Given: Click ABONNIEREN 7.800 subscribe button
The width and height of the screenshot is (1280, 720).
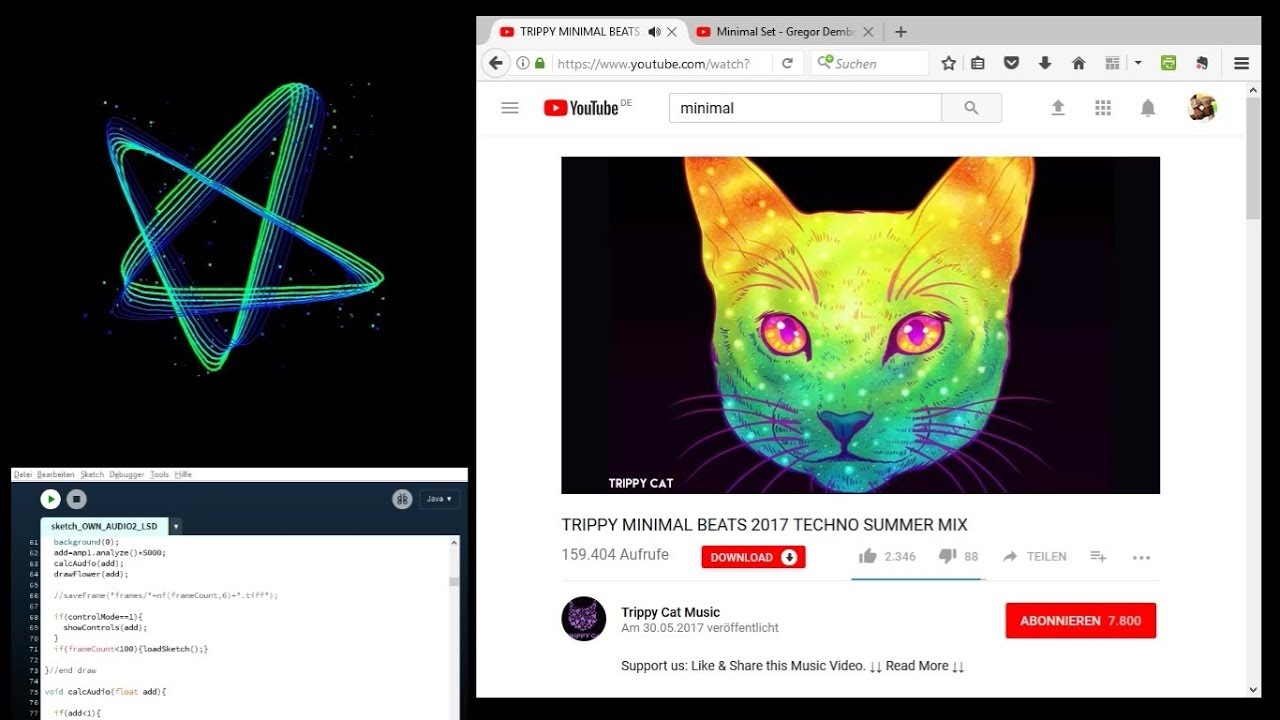Looking at the screenshot, I should coord(1081,621).
